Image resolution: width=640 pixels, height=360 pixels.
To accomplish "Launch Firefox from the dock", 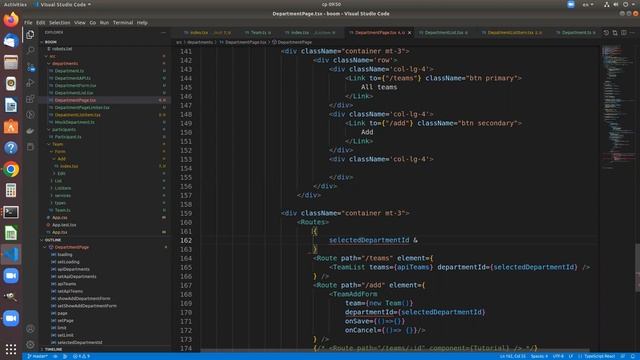I will [11, 20].
